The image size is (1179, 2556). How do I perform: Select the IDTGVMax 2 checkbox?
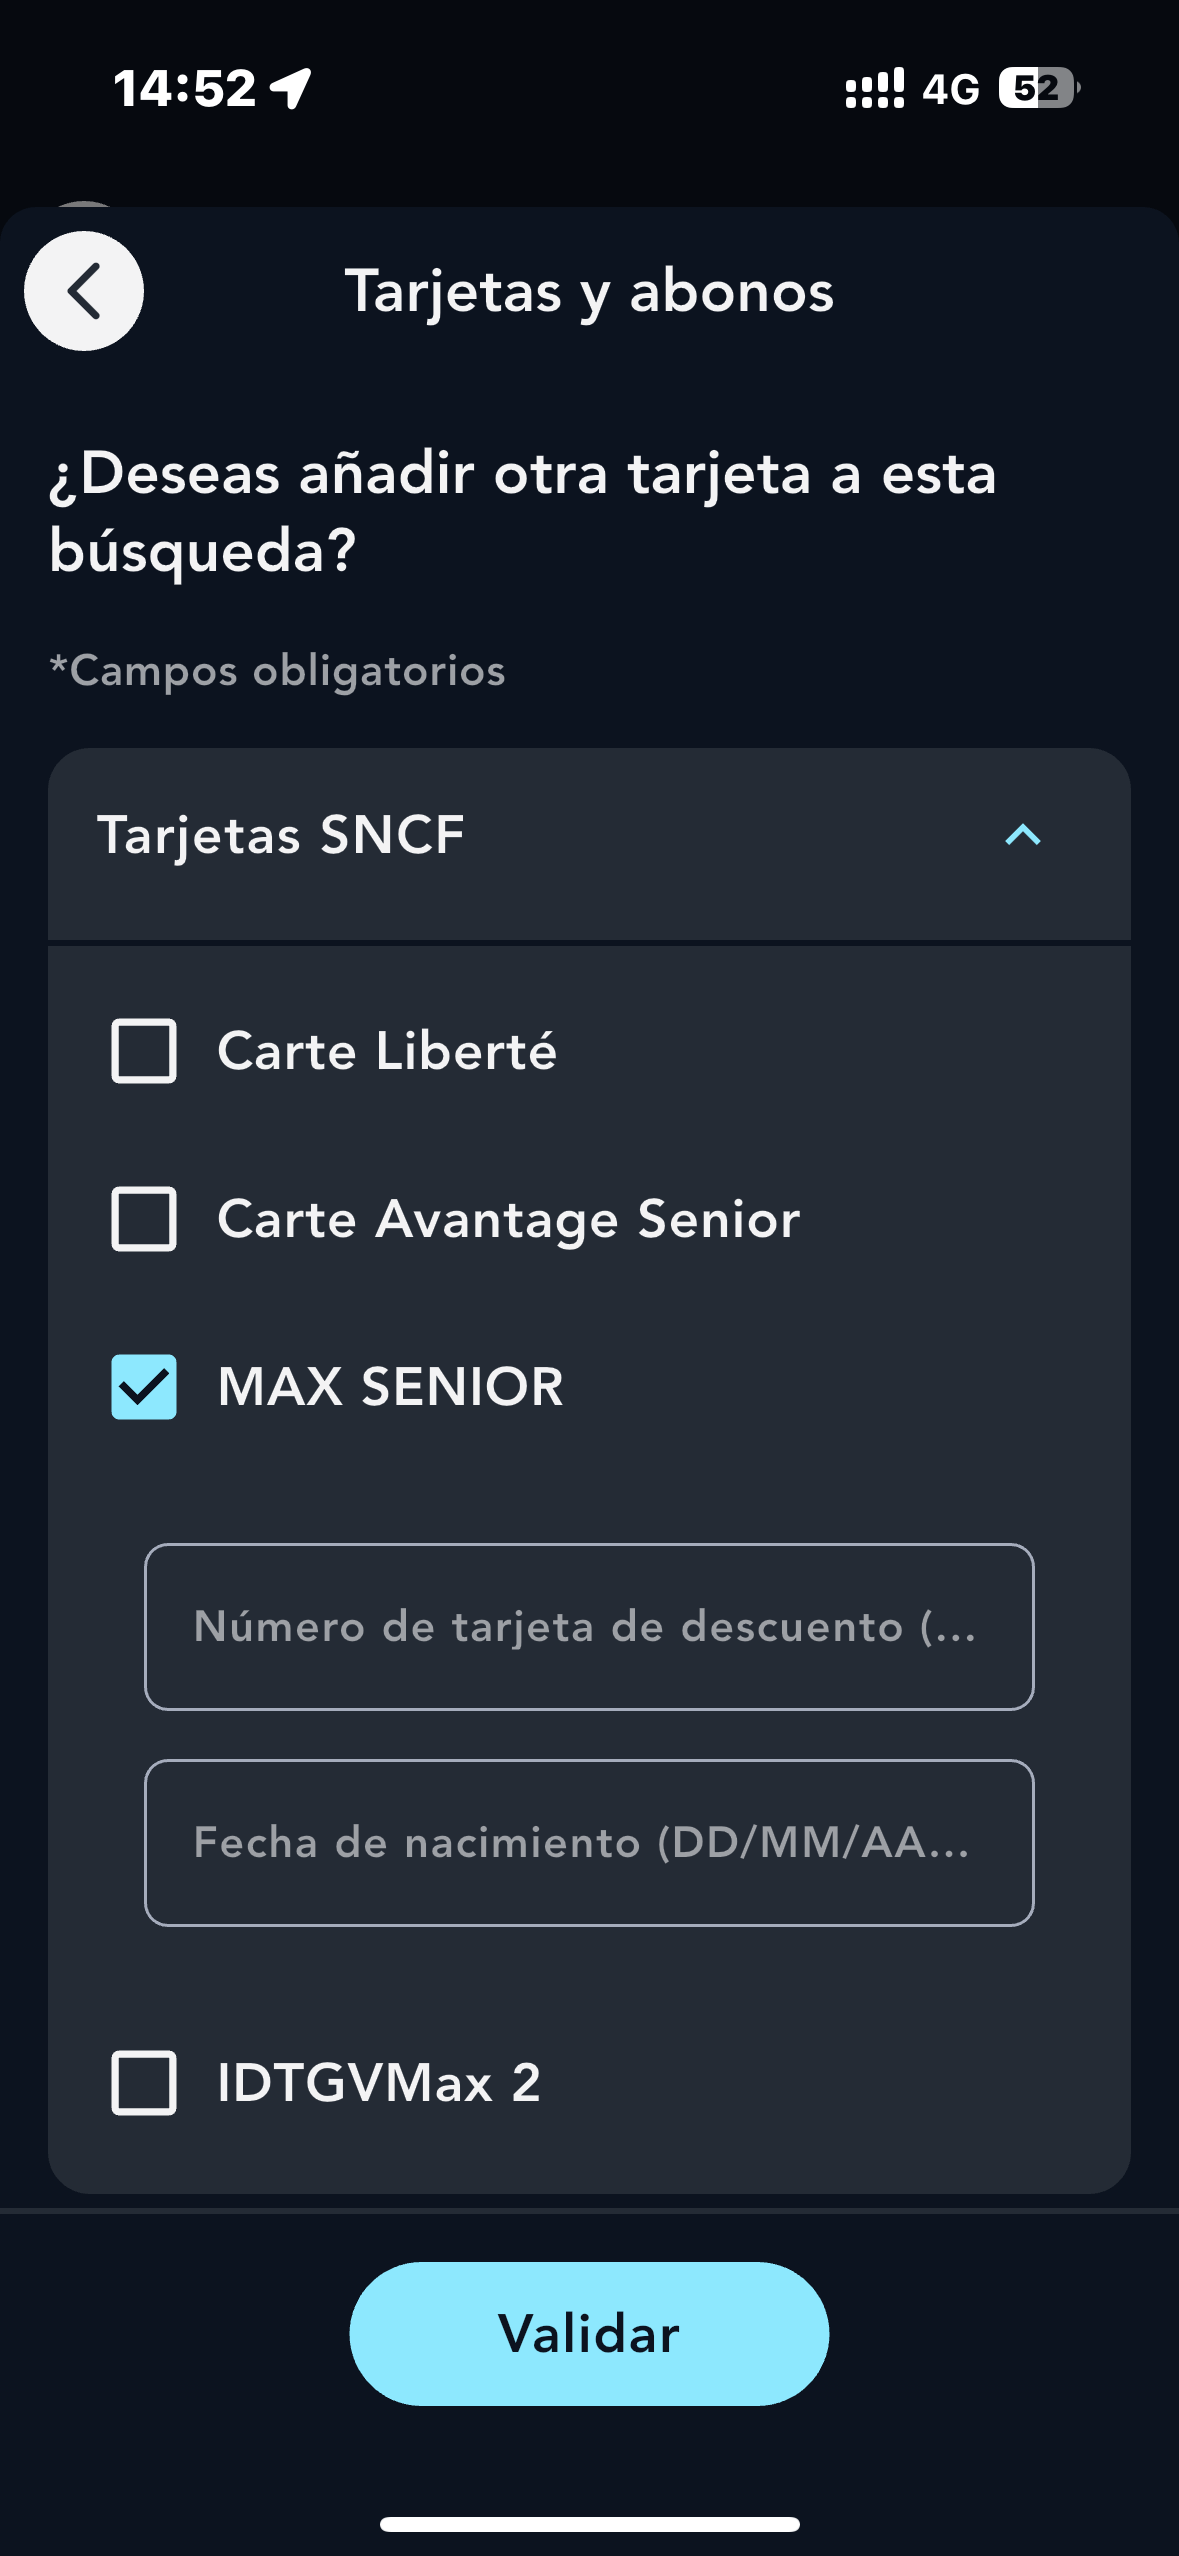point(144,2083)
